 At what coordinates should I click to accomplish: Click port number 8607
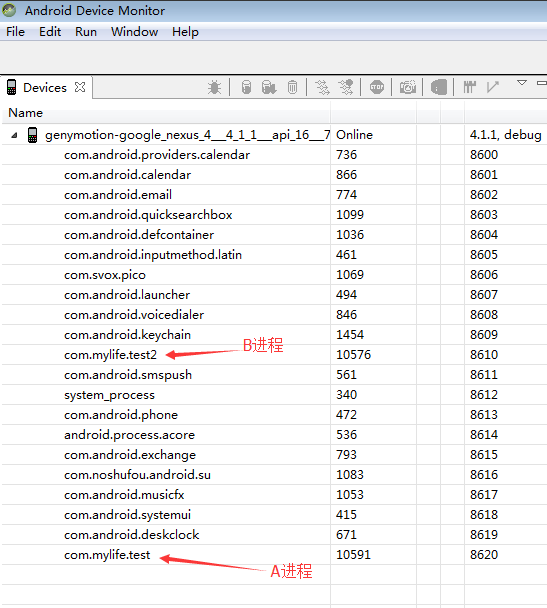484,295
